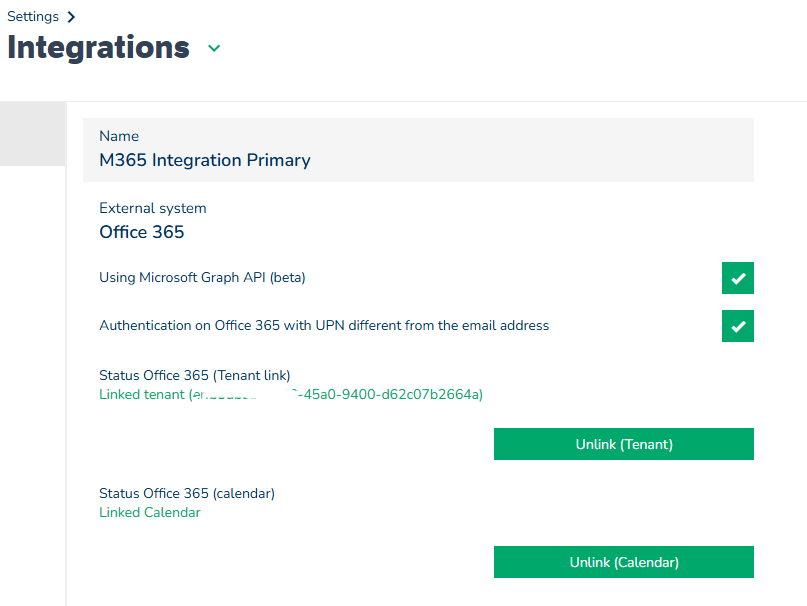Image resolution: width=807 pixels, height=606 pixels.
Task: Click the External system label
Action: 152,208
